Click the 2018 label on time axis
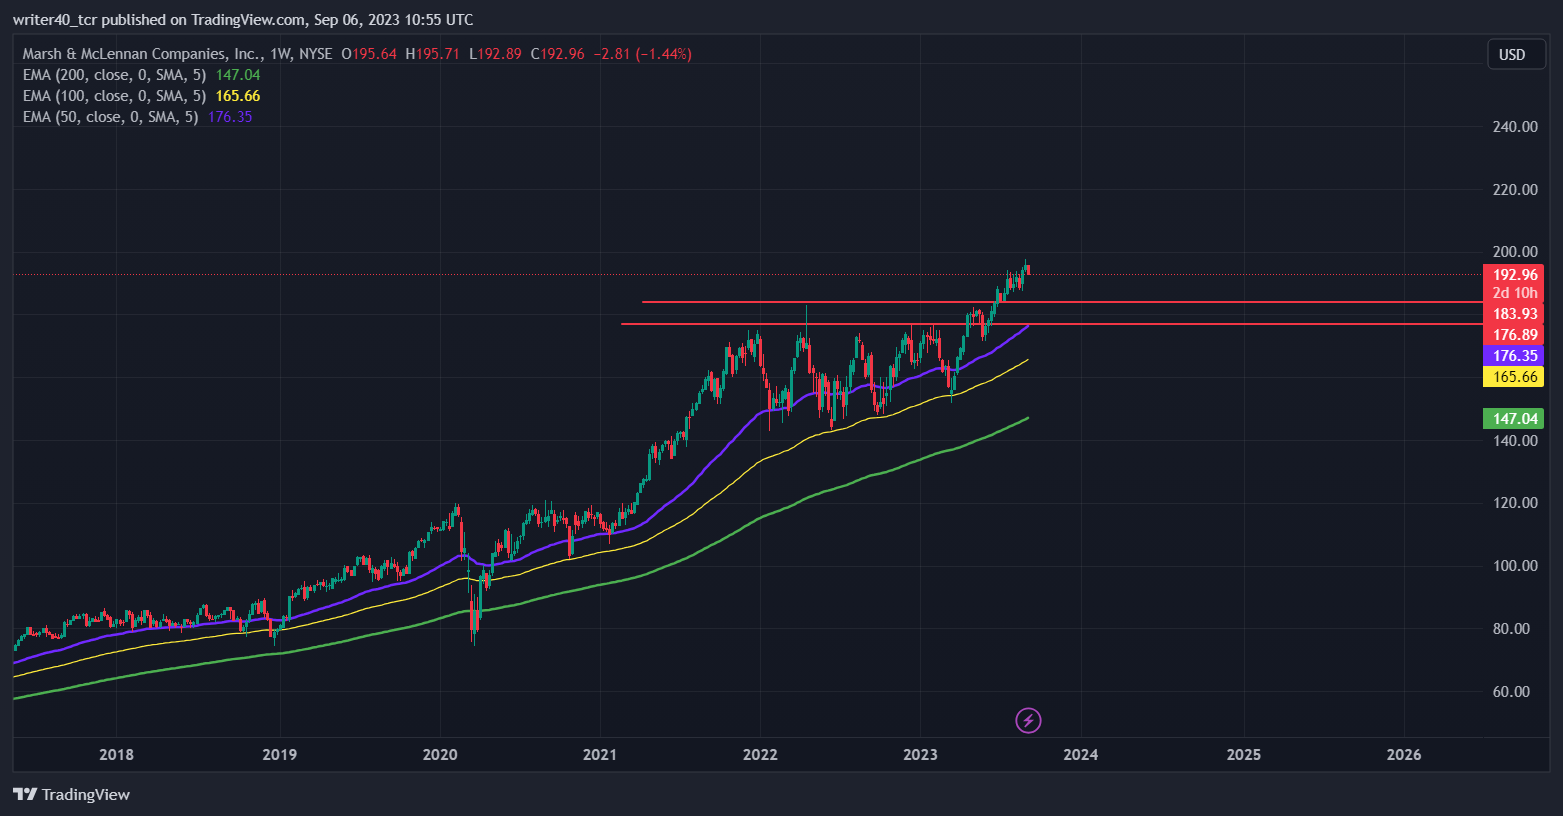This screenshot has height=816, width=1563. (117, 754)
